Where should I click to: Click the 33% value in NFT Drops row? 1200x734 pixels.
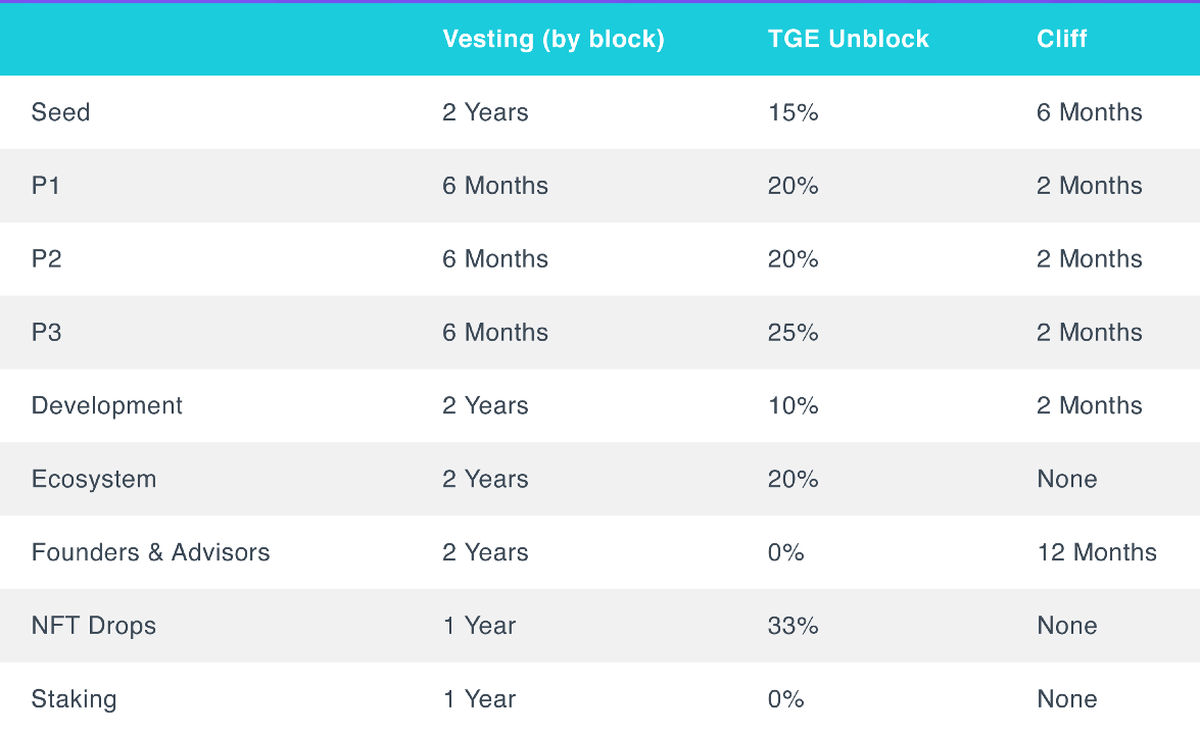[793, 626]
